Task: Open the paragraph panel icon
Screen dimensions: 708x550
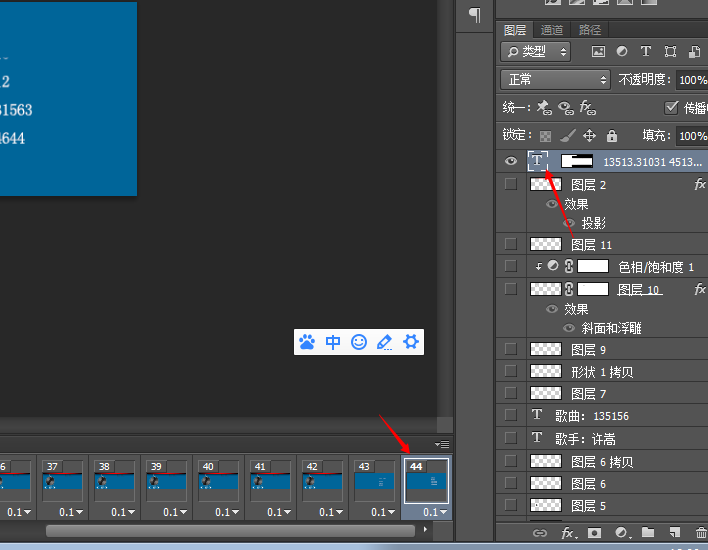Action: point(475,15)
